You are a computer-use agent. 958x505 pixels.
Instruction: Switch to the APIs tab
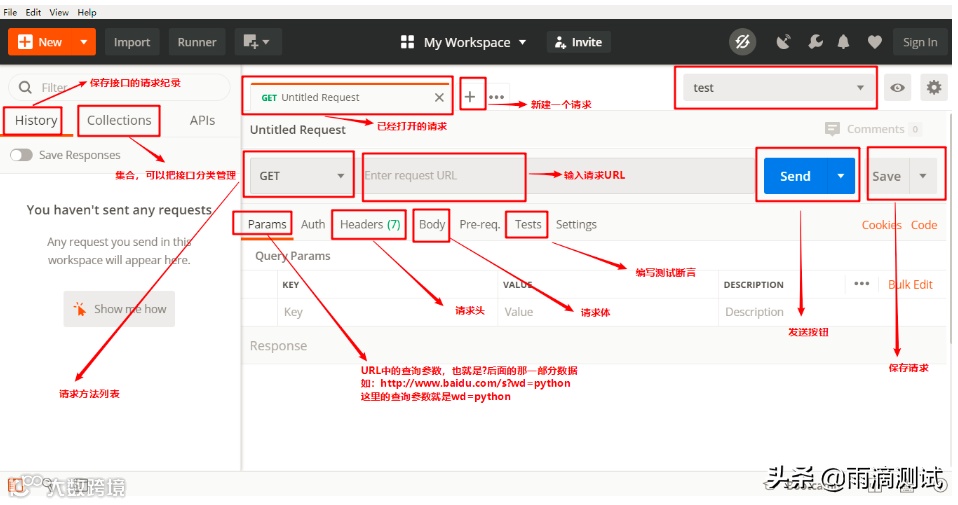[x=202, y=120]
